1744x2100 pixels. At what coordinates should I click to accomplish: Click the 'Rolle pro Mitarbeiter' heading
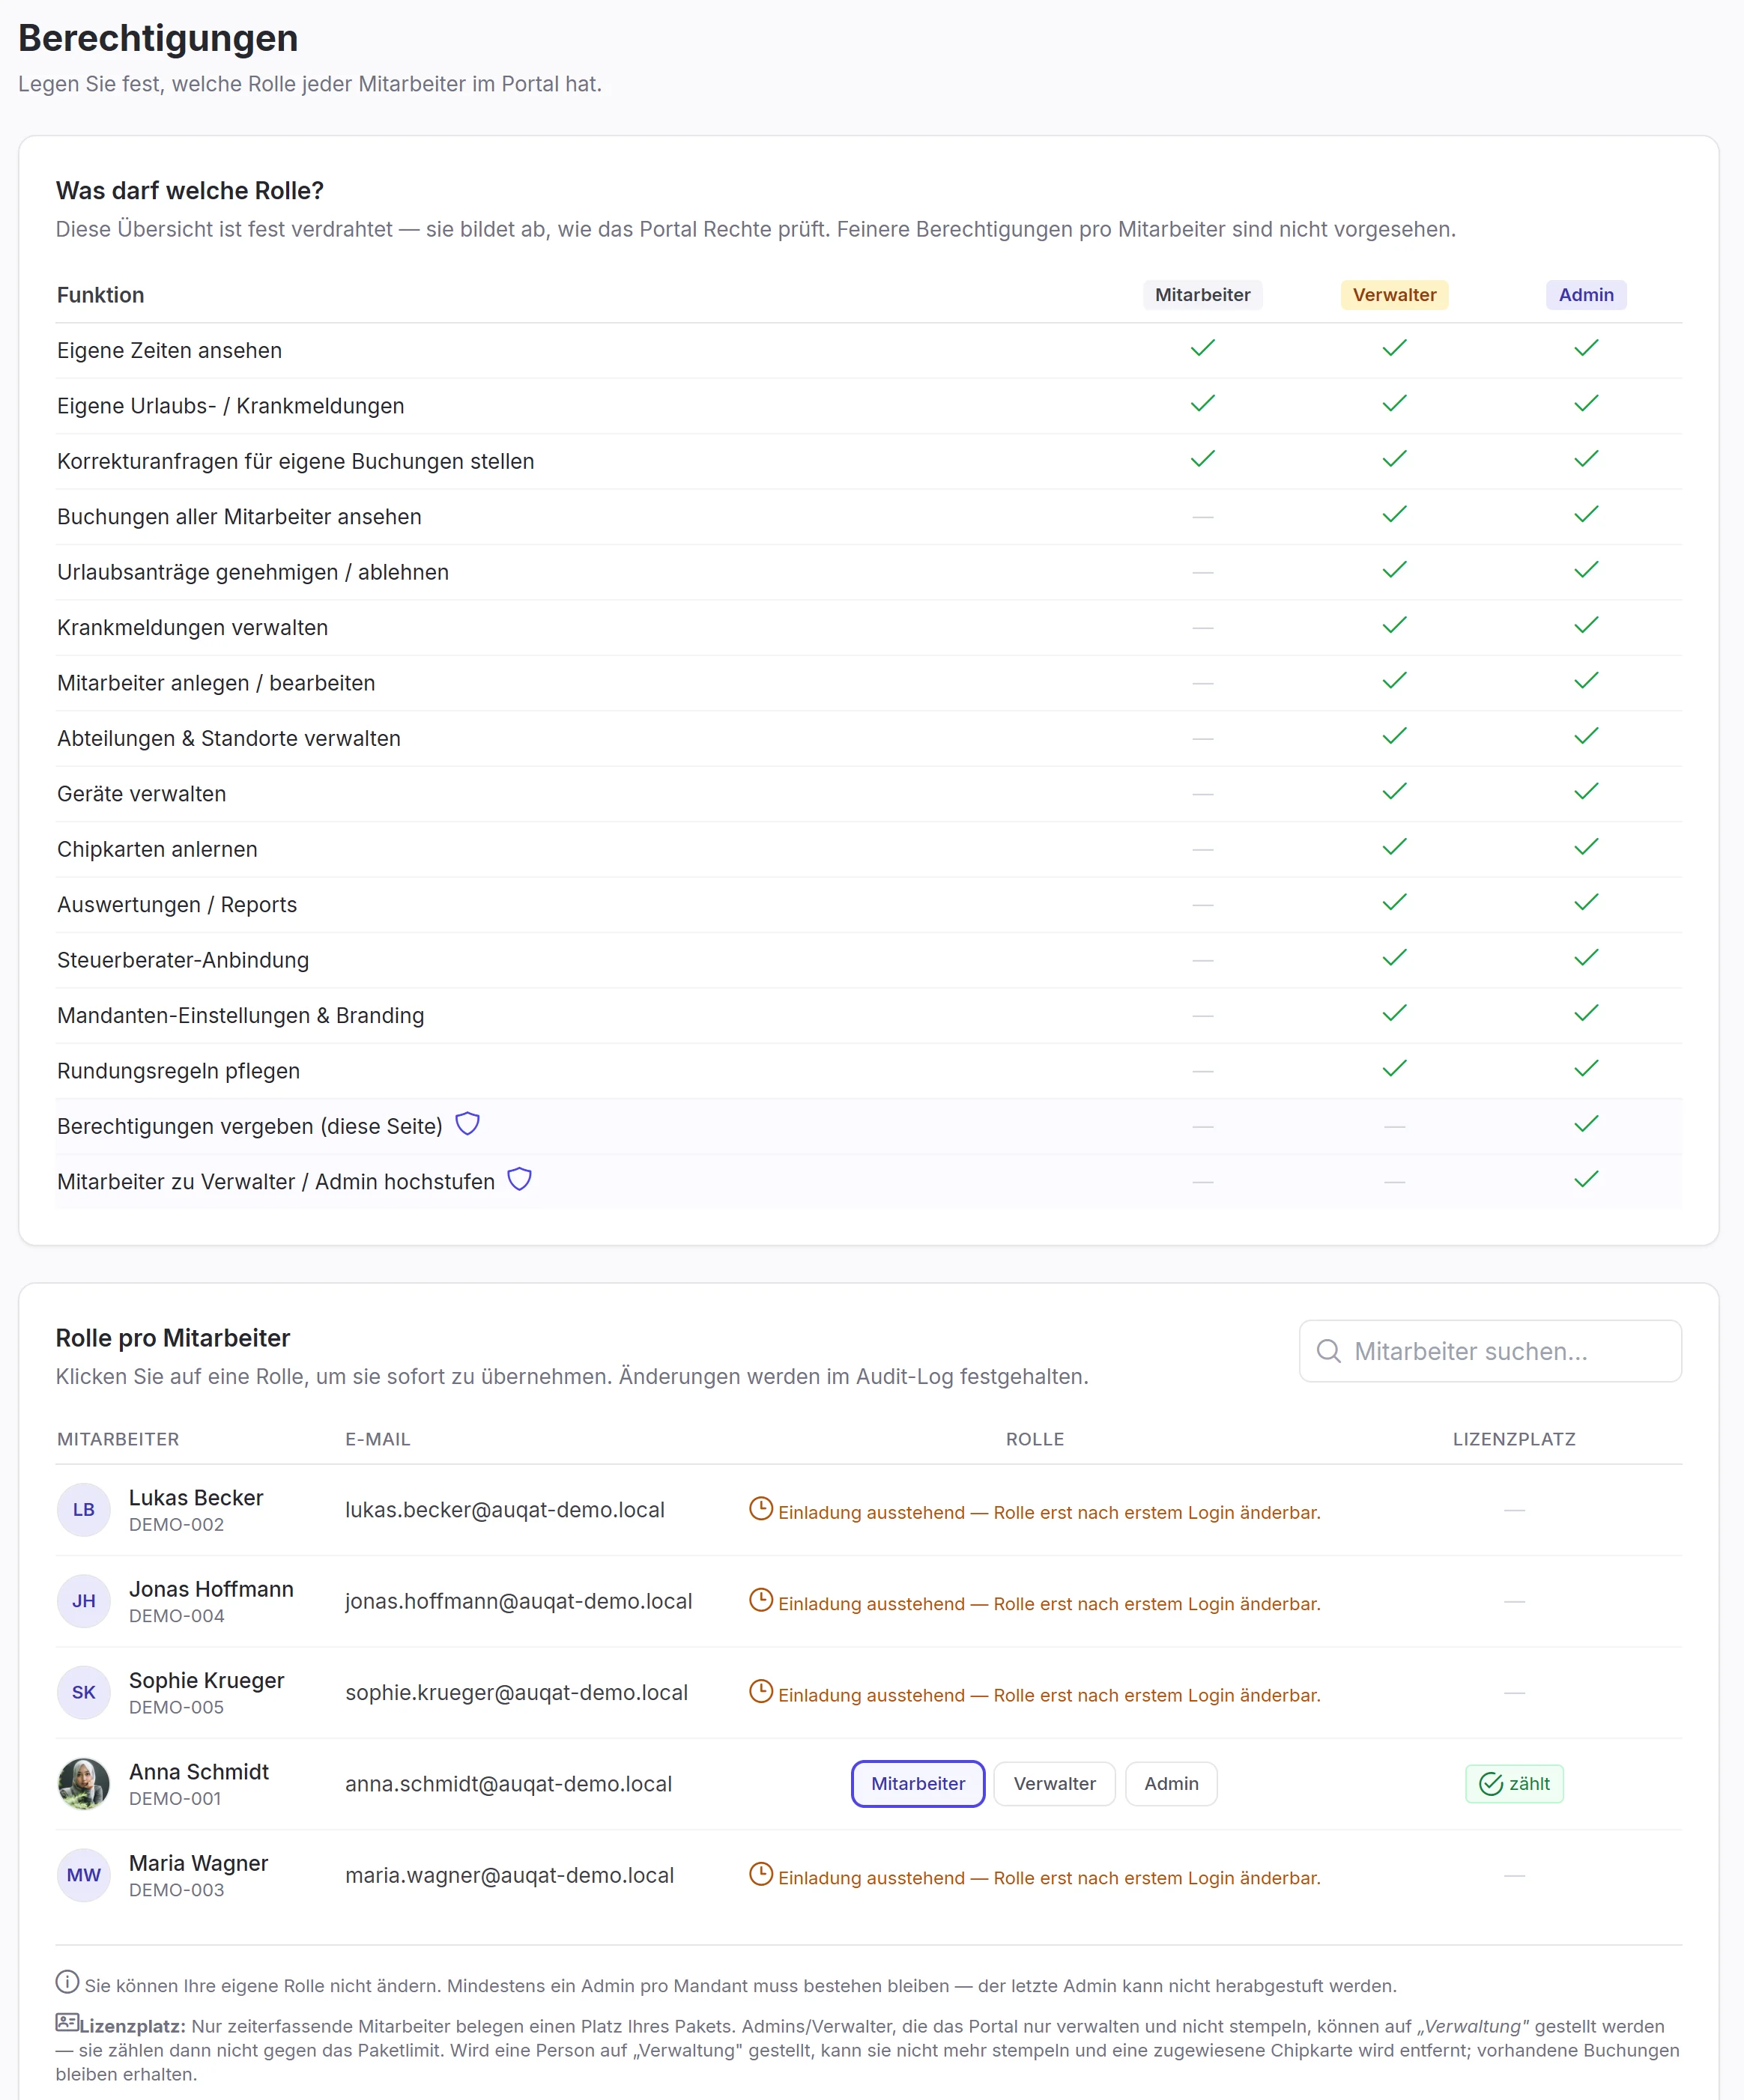[x=173, y=1338]
